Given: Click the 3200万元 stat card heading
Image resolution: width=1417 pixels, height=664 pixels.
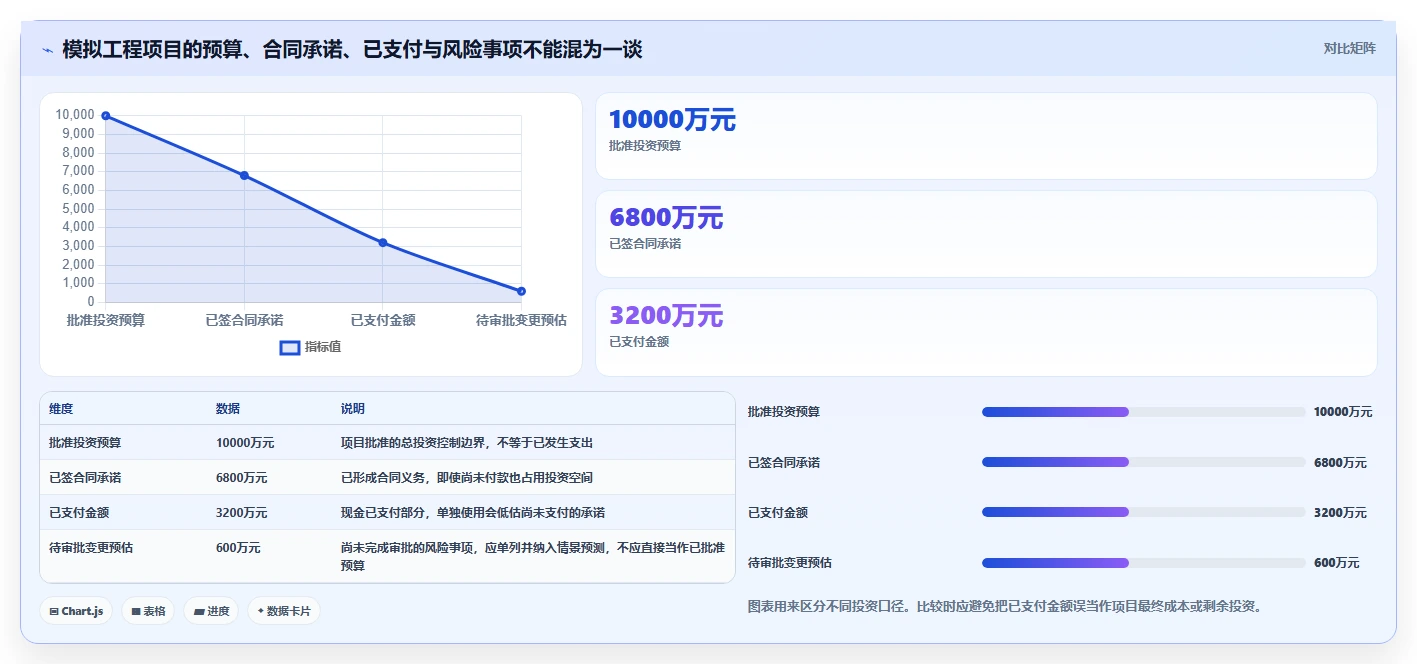Looking at the screenshot, I should pyautogui.click(x=666, y=316).
